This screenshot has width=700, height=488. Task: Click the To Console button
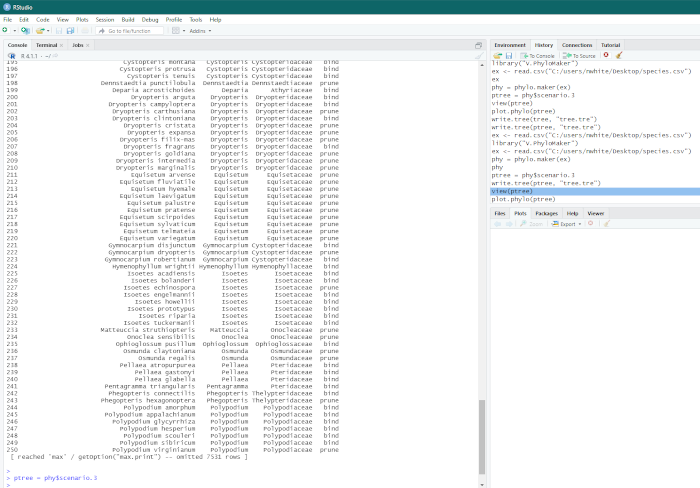click(x=538, y=55)
